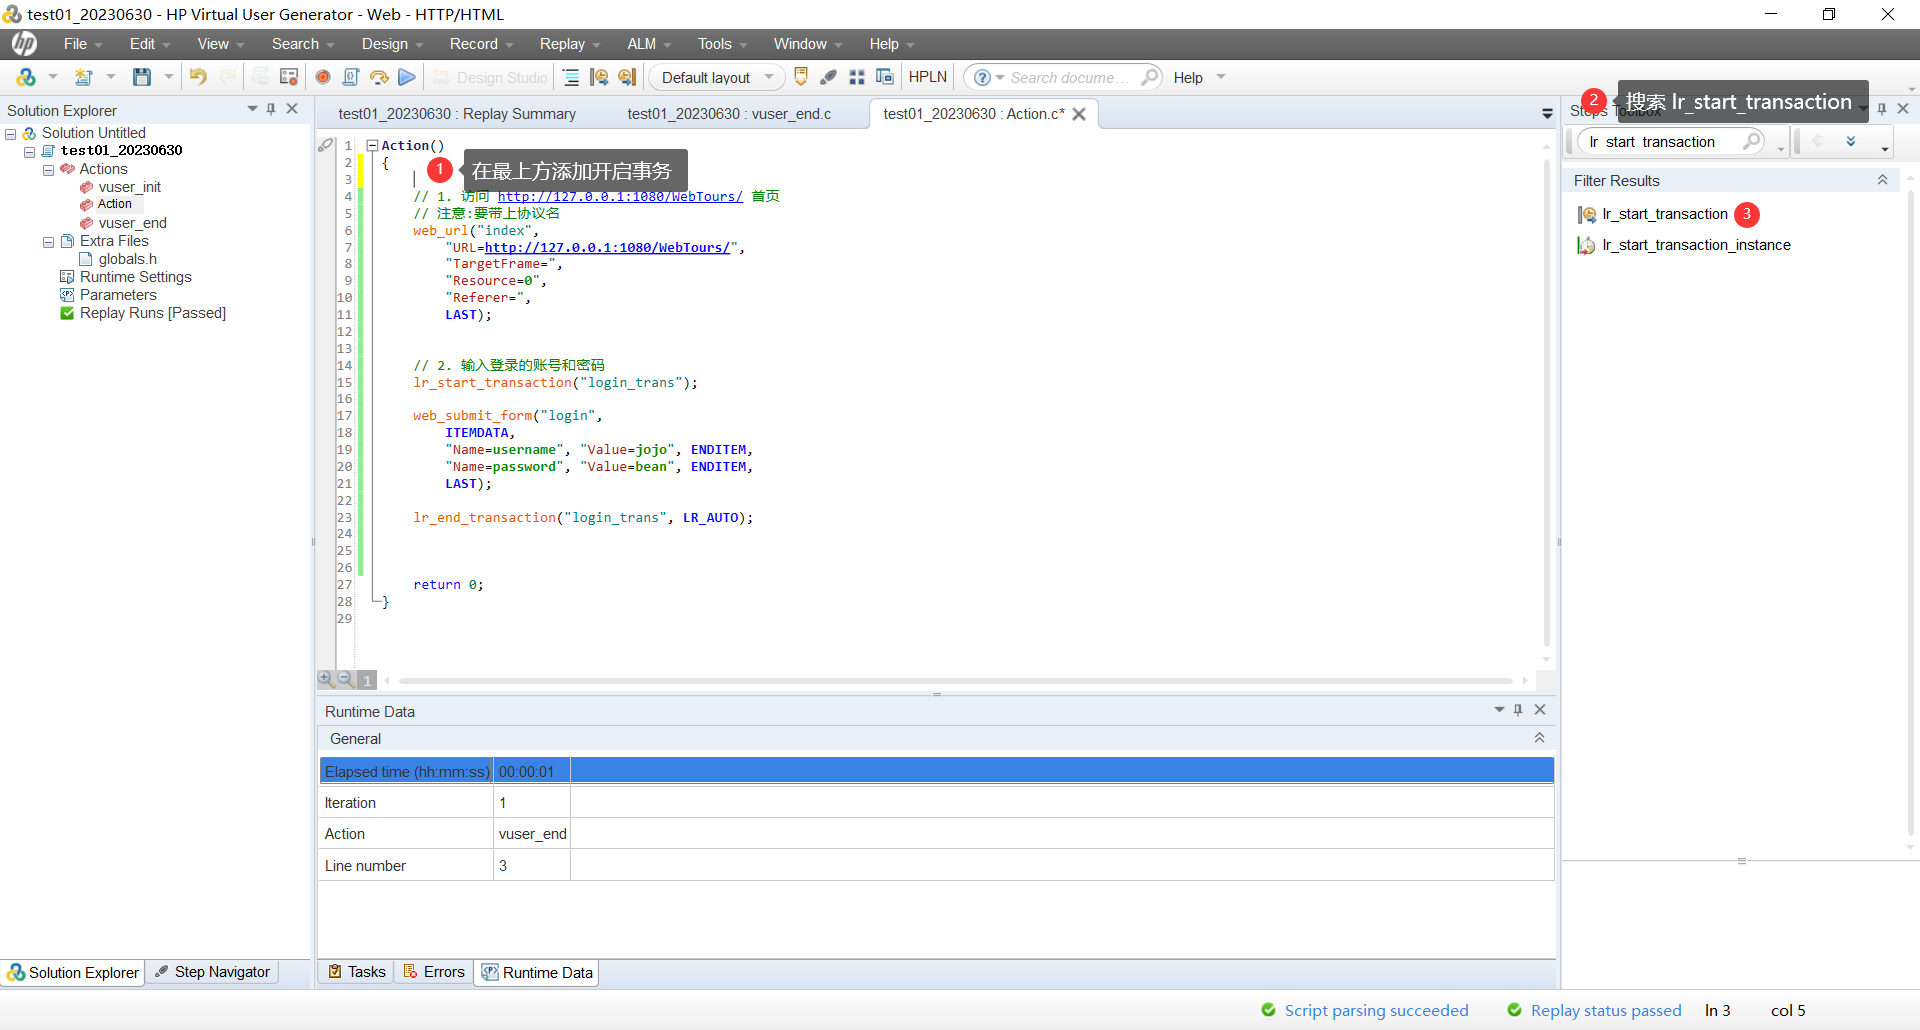This screenshot has height=1030, width=1920.
Task: Collapse the General section in Runtime Data
Action: [1539, 738]
